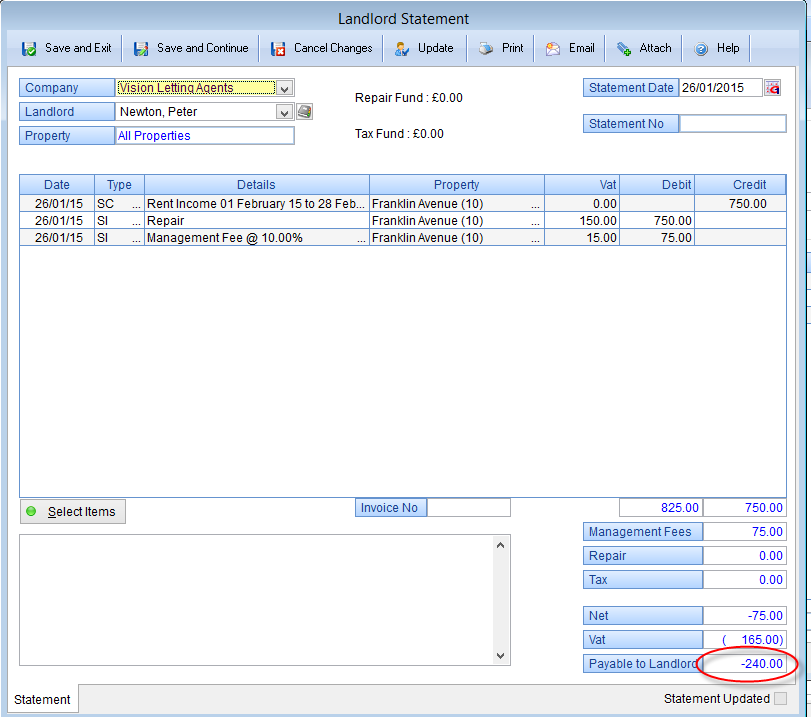
Task: Click the Cancel Changes icon
Action: pyautogui.click(x=278, y=48)
